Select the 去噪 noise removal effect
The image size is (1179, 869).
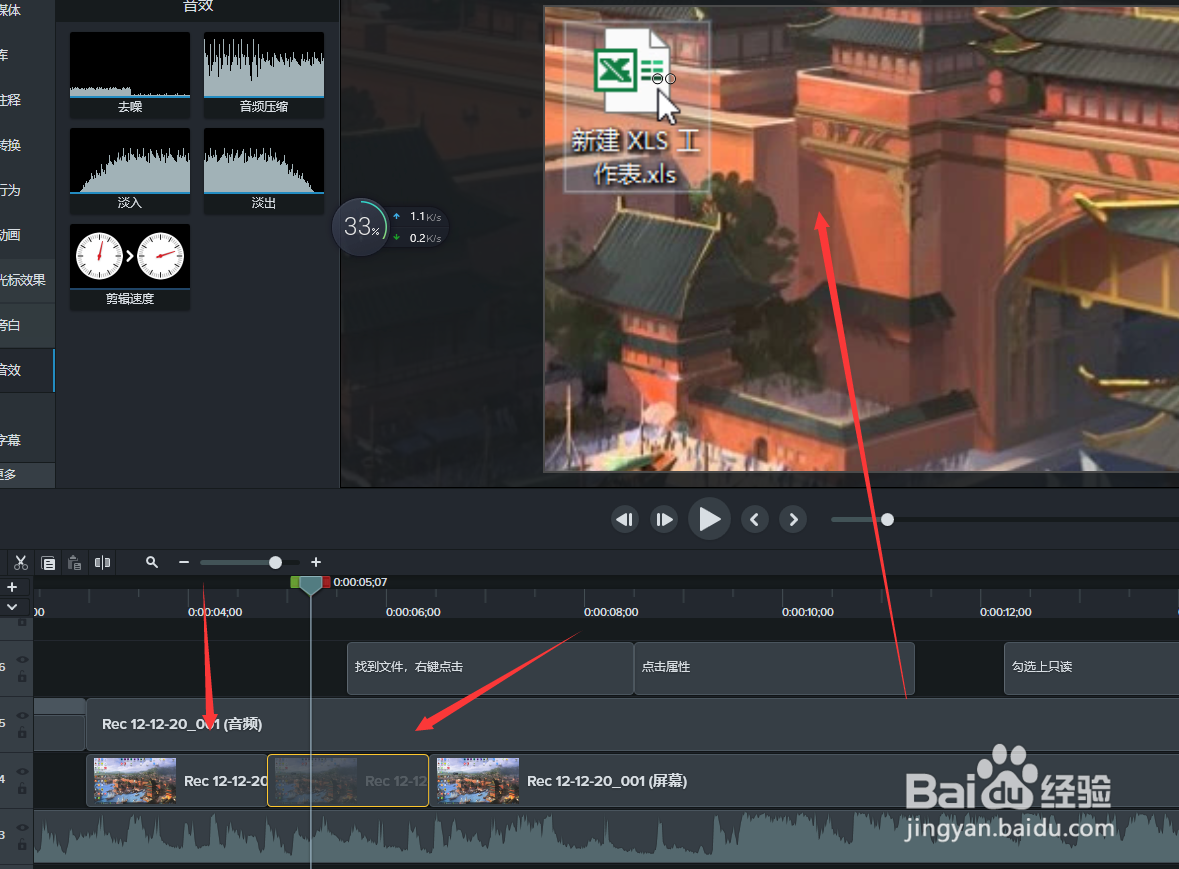129,74
